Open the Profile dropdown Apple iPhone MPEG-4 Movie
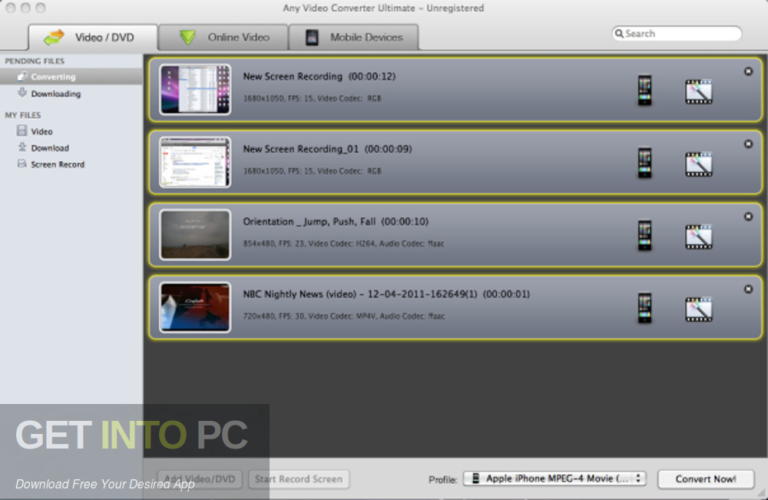The width and height of the screenshot is (768, 500). click(x=554, y=478)
